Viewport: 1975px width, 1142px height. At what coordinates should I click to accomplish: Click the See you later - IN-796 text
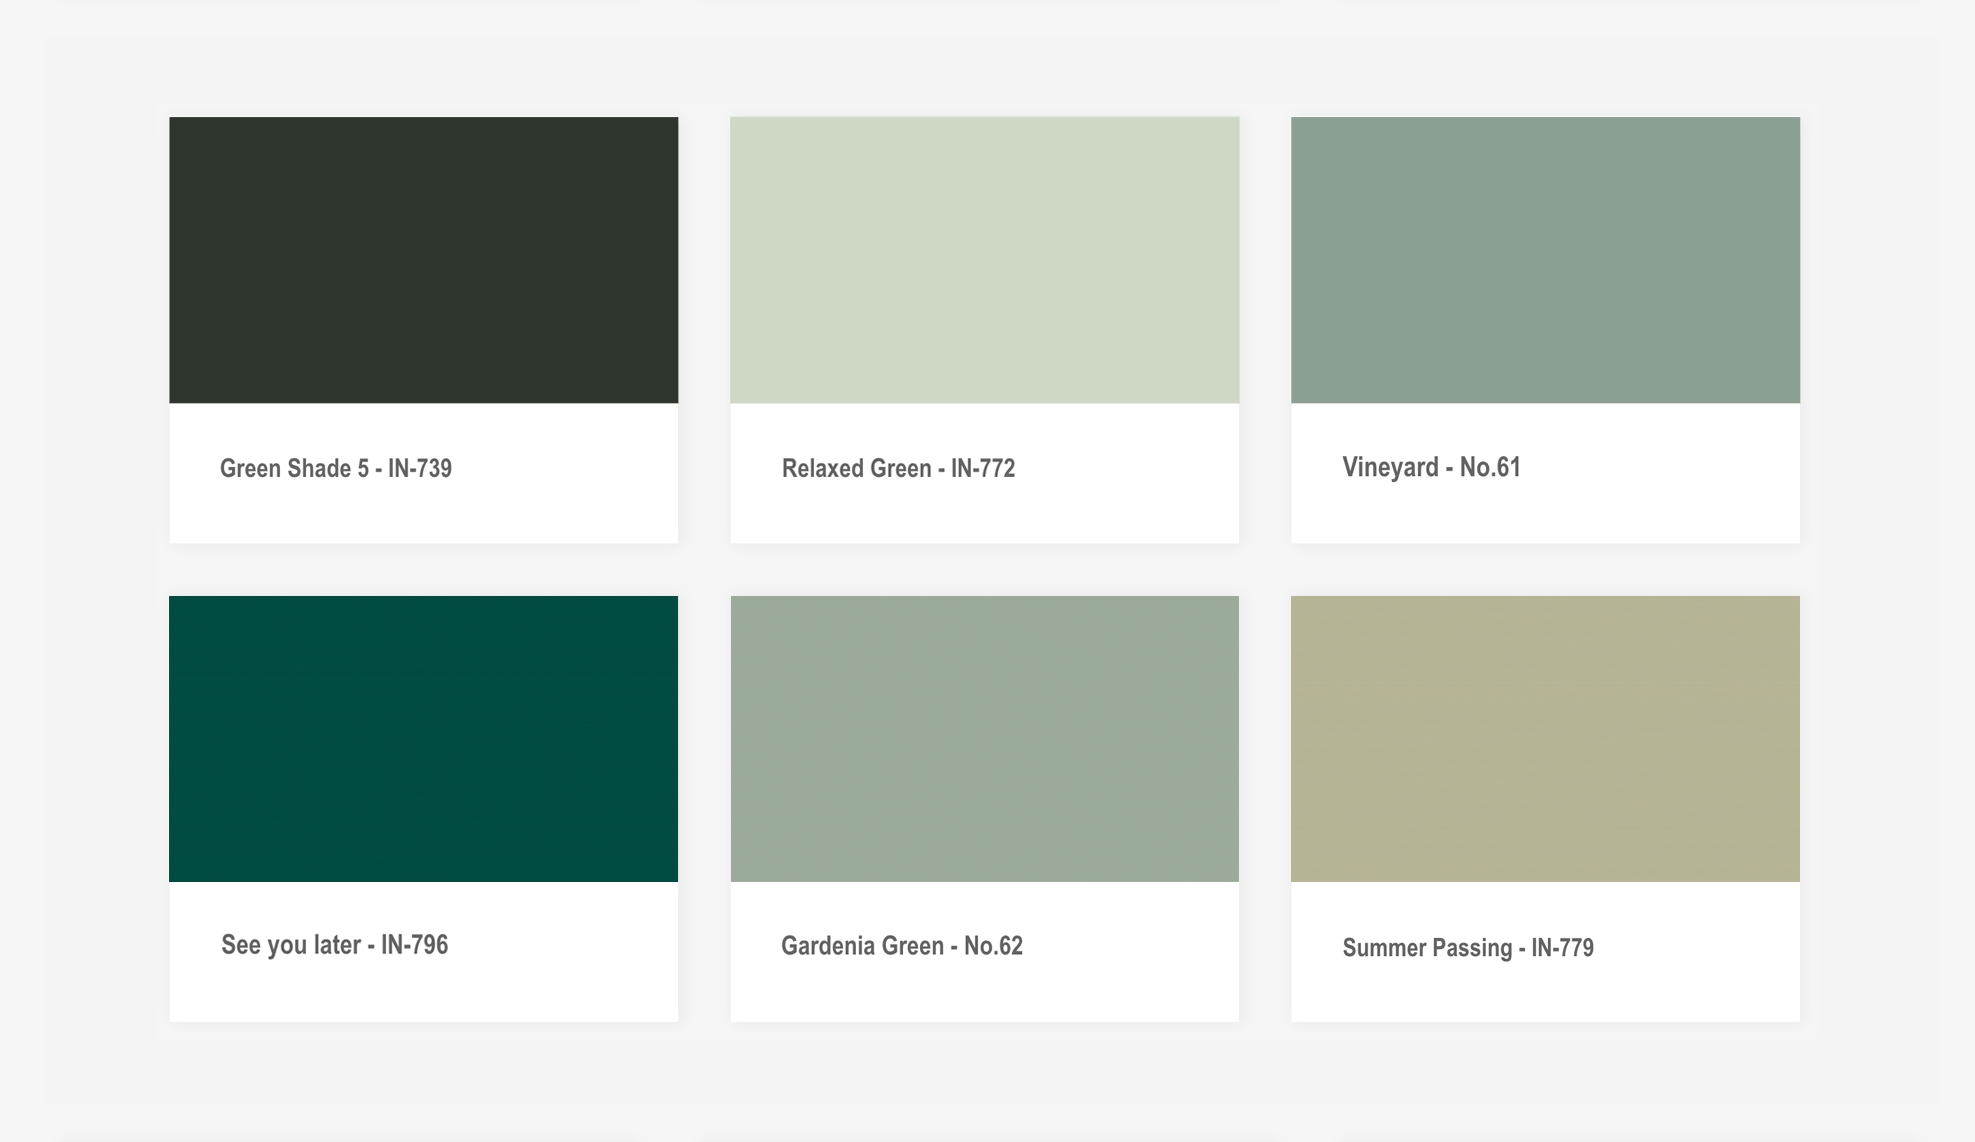[x=334, y=945]
